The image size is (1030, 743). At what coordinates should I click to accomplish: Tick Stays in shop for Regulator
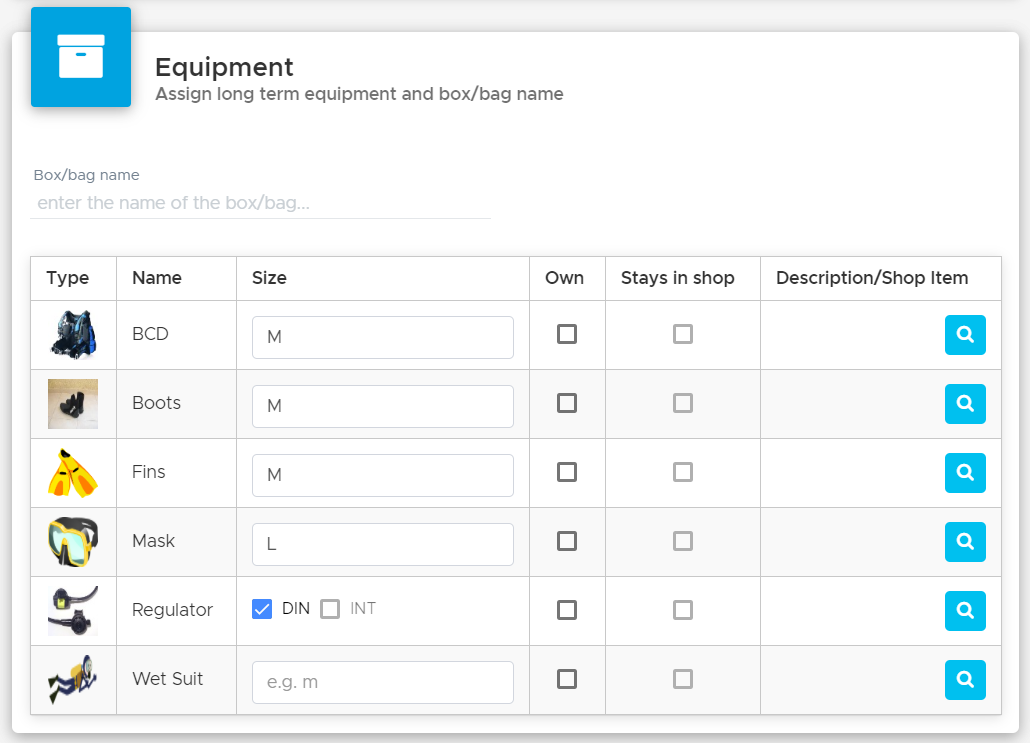(683, 610)
